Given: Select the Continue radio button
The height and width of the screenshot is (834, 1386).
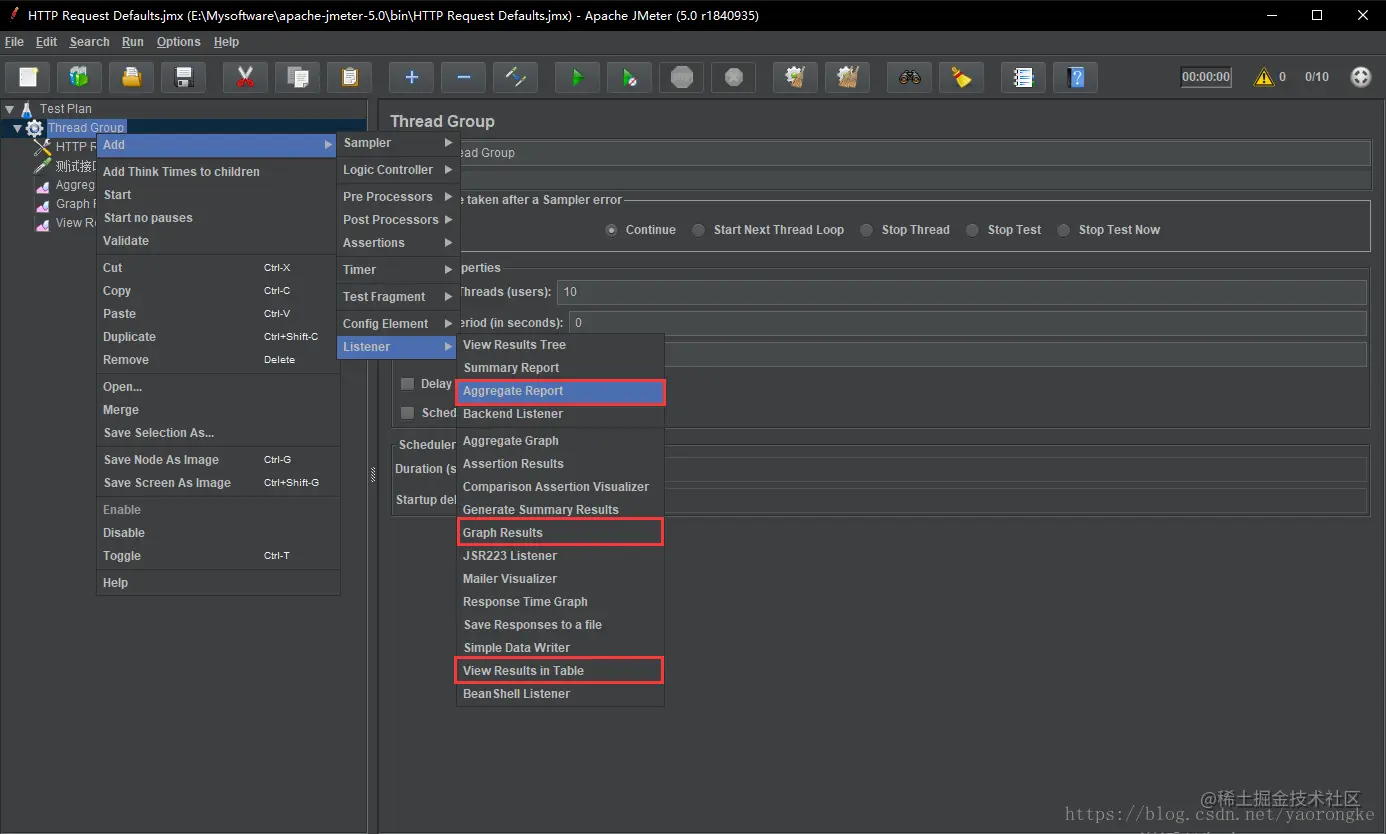Looking at the screenshot, I should [612, 230].
